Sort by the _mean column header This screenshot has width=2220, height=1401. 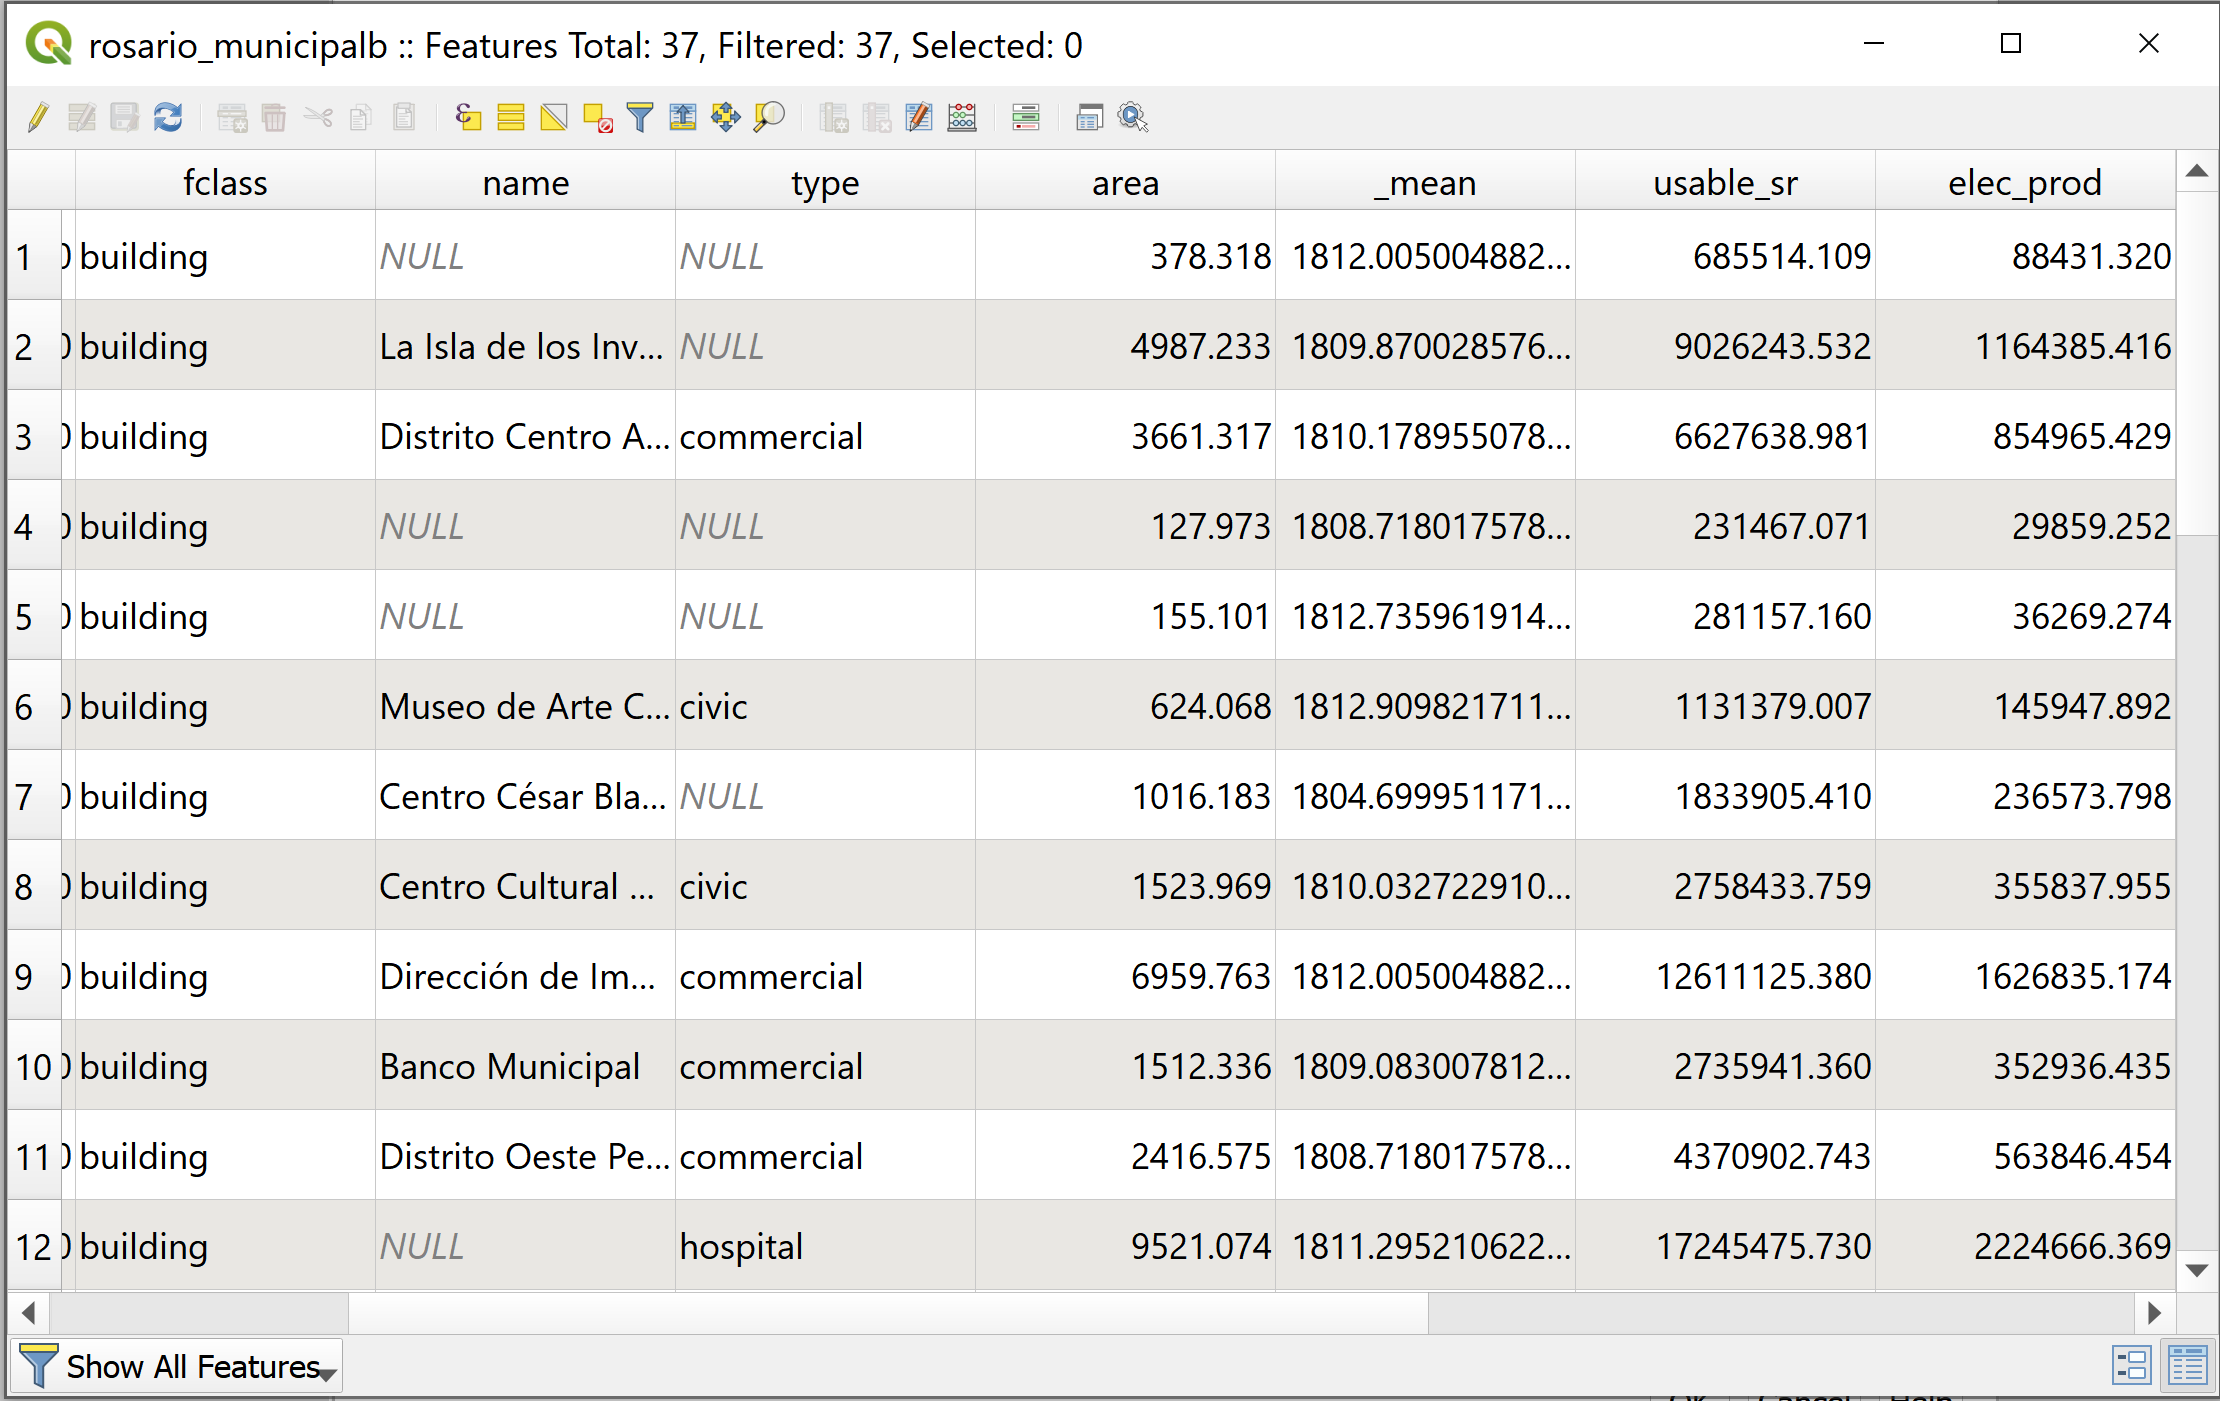coord(1425,182)
